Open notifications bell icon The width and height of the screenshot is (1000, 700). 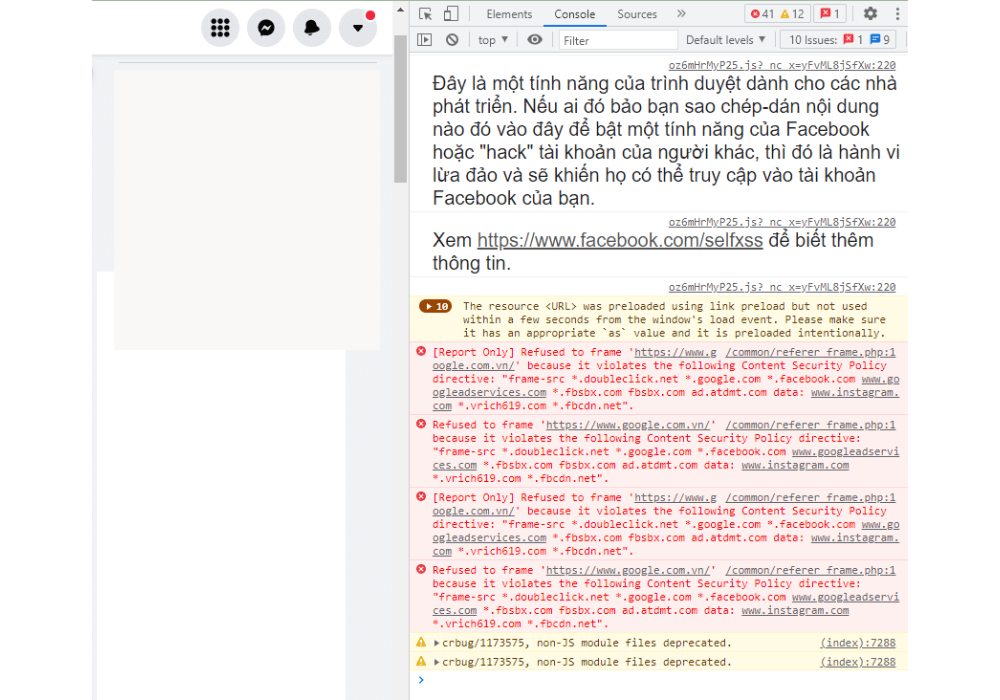pyautogui.click(x=312, y=27)
